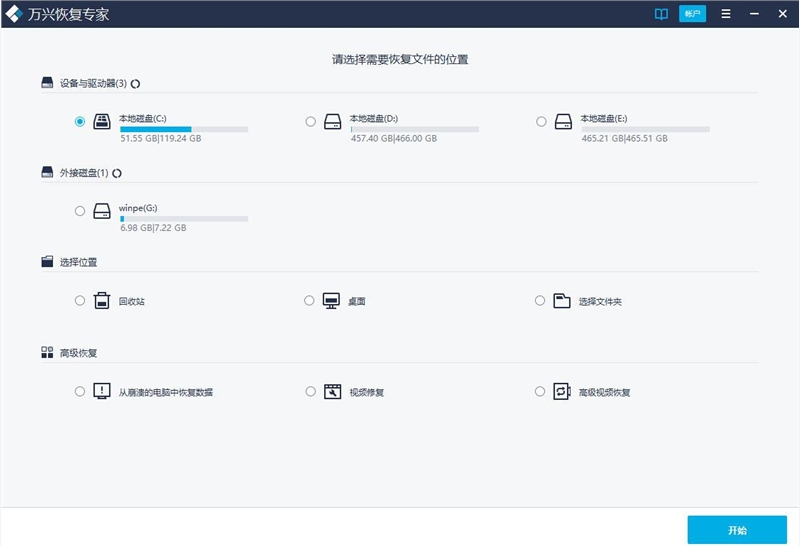The height and width of the screenshot is (546, 800).
Task: Click the winpe G: drive icon
Action: [x=102, y=211]
